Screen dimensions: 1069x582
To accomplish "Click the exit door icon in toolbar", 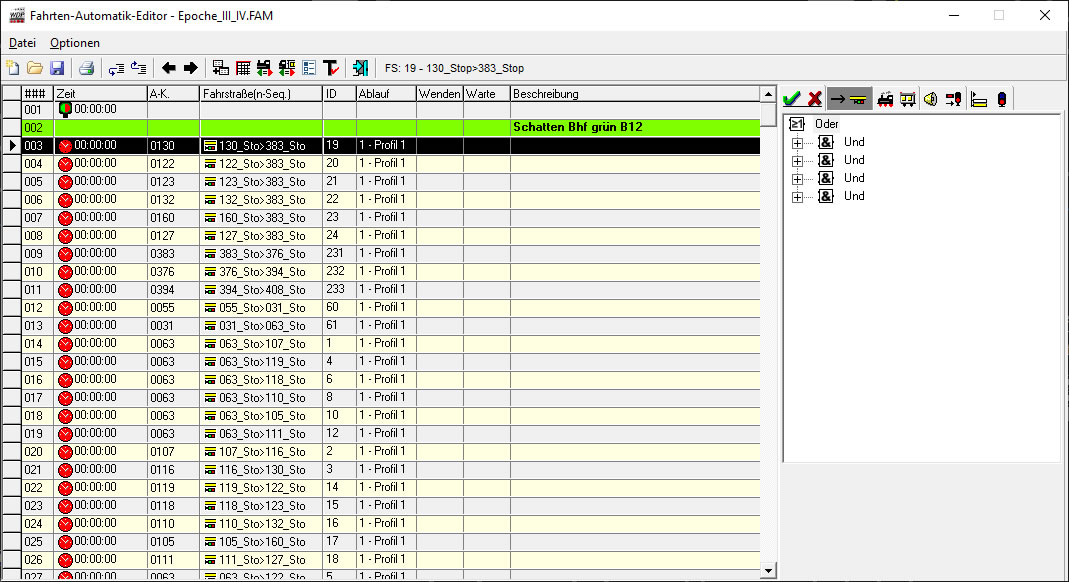I will pyautogui.click(x=360, y=68).
